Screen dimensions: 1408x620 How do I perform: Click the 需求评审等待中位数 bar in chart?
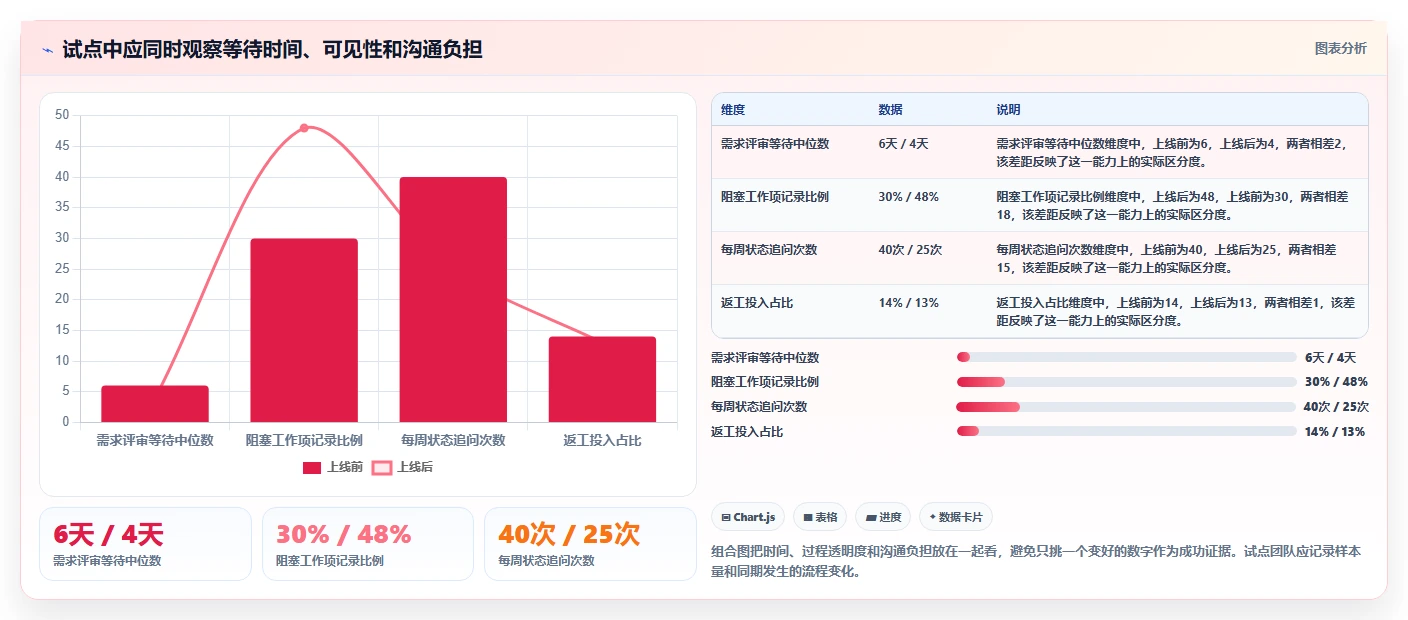click(155, 404)
